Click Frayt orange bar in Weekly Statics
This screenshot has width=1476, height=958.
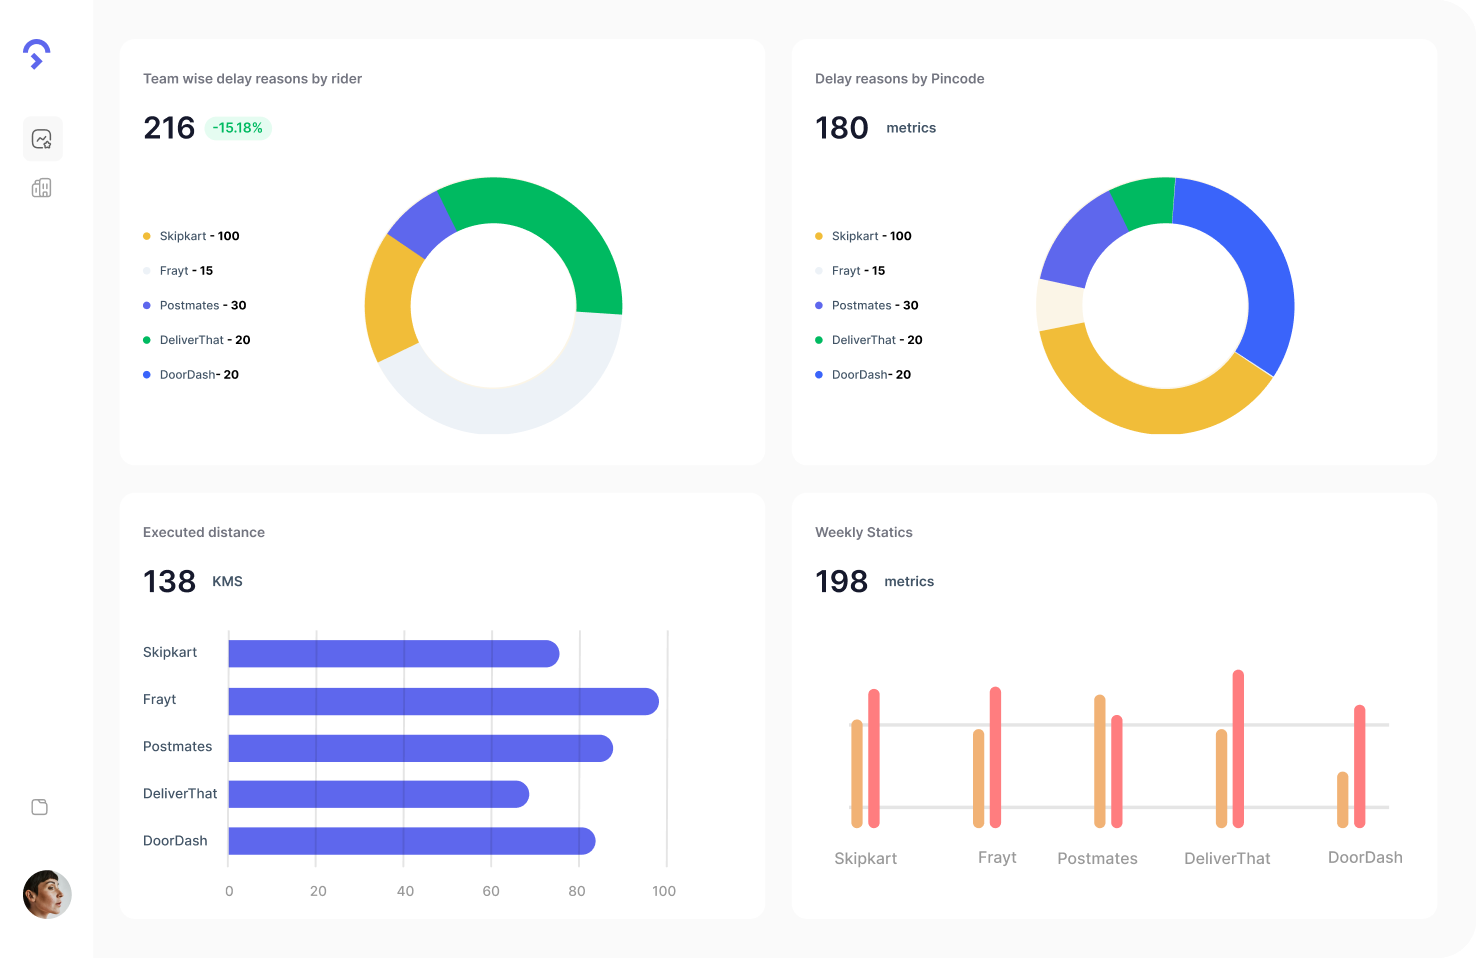pyautogui.click(x=978, y=778)
